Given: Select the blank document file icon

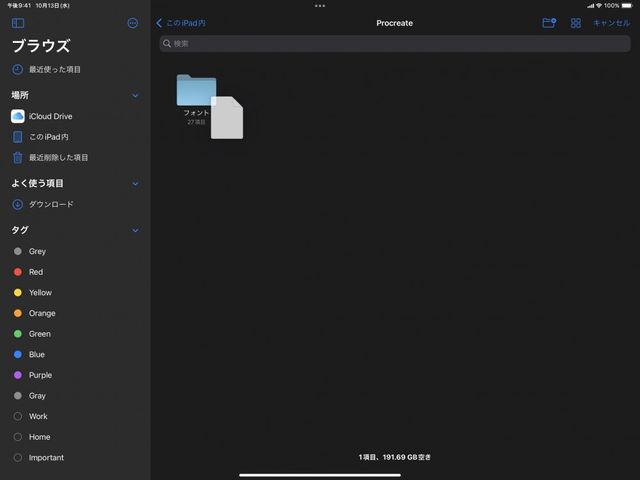Looking at the screenshot, I should pyautogui.click(x=227, y=118).
